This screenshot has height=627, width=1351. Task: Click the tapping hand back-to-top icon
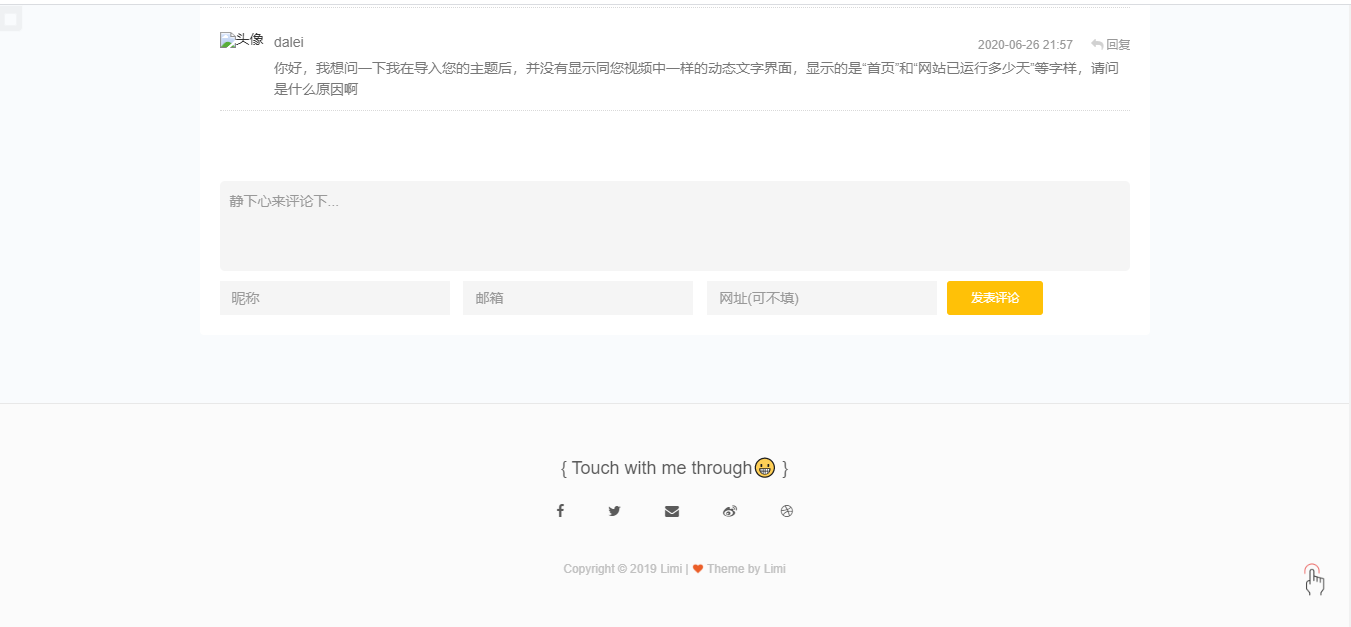(1314, 580)
